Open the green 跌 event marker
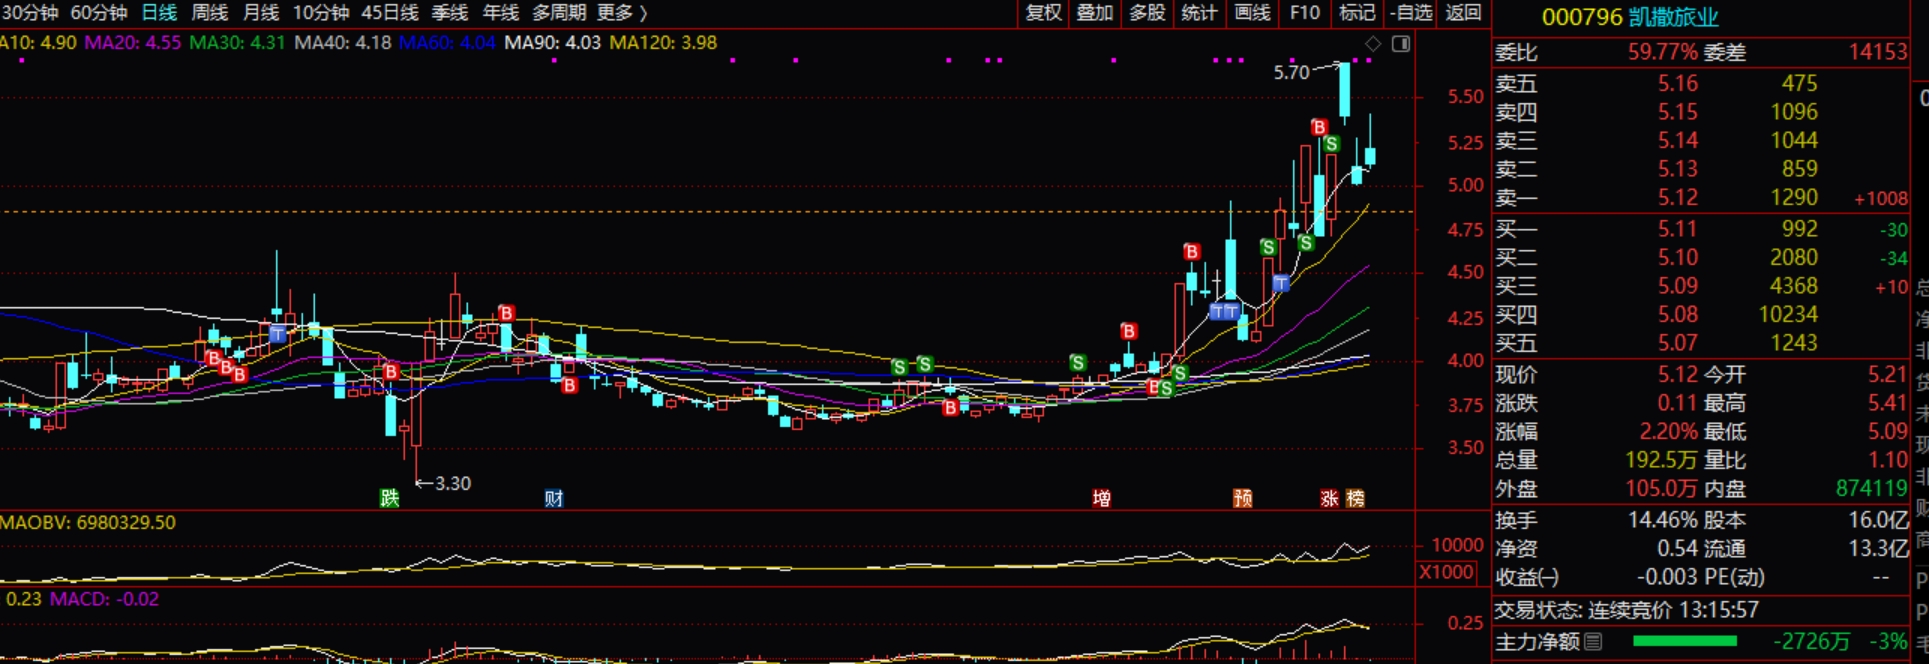The height and width of the screenshot is (664, 1929). 389,498
